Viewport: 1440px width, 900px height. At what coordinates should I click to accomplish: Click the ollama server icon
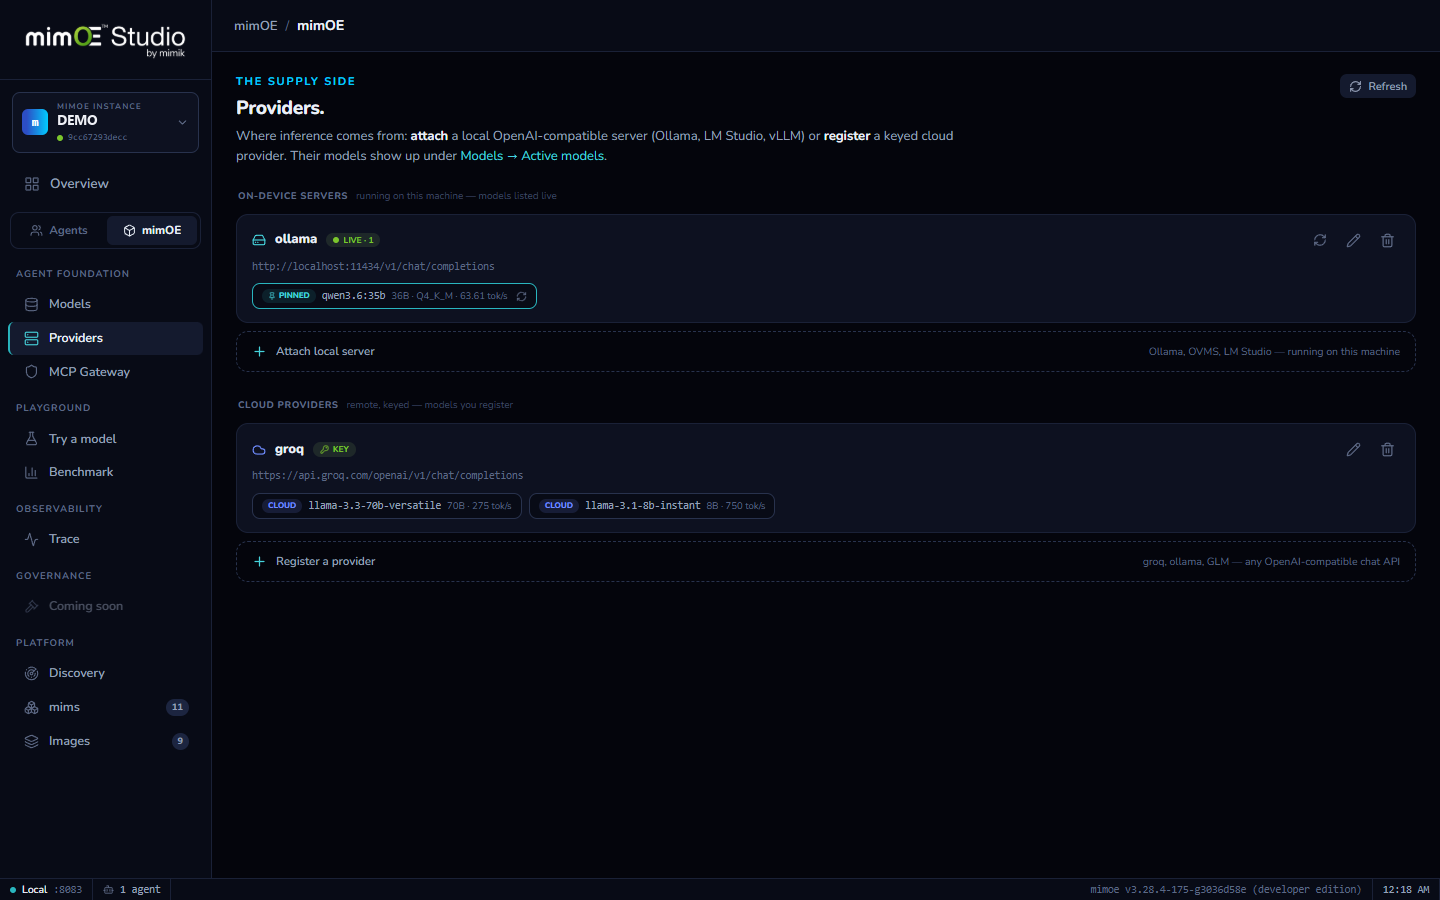[x=259, y=240]
